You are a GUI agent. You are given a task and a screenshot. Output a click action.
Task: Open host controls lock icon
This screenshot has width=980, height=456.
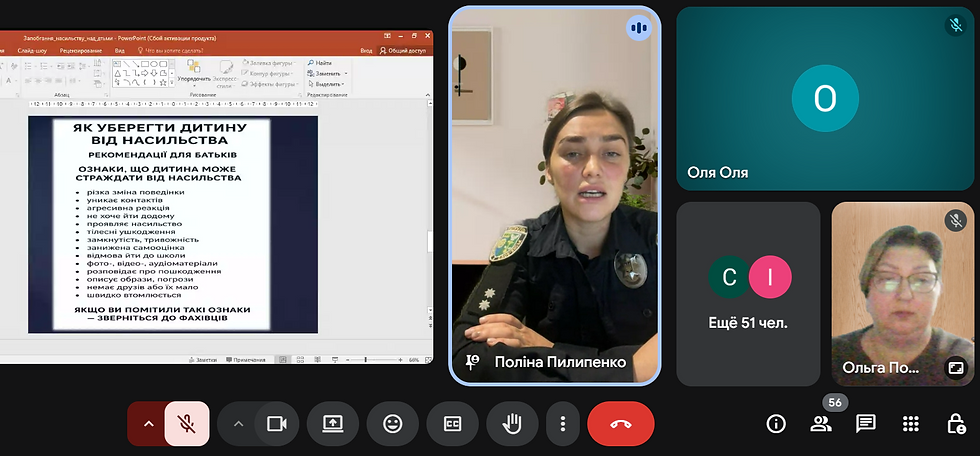point(956,424)
